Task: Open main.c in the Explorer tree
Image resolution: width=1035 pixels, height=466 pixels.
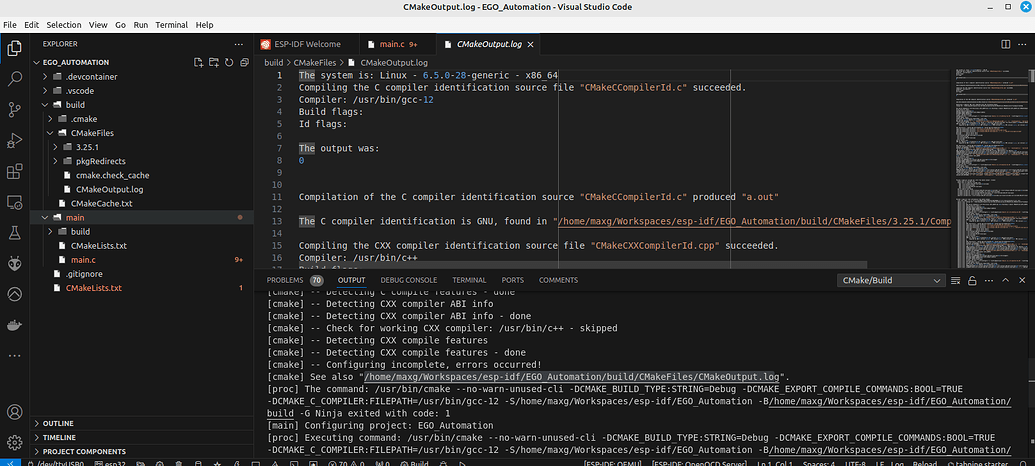Action: click(83, 259)
